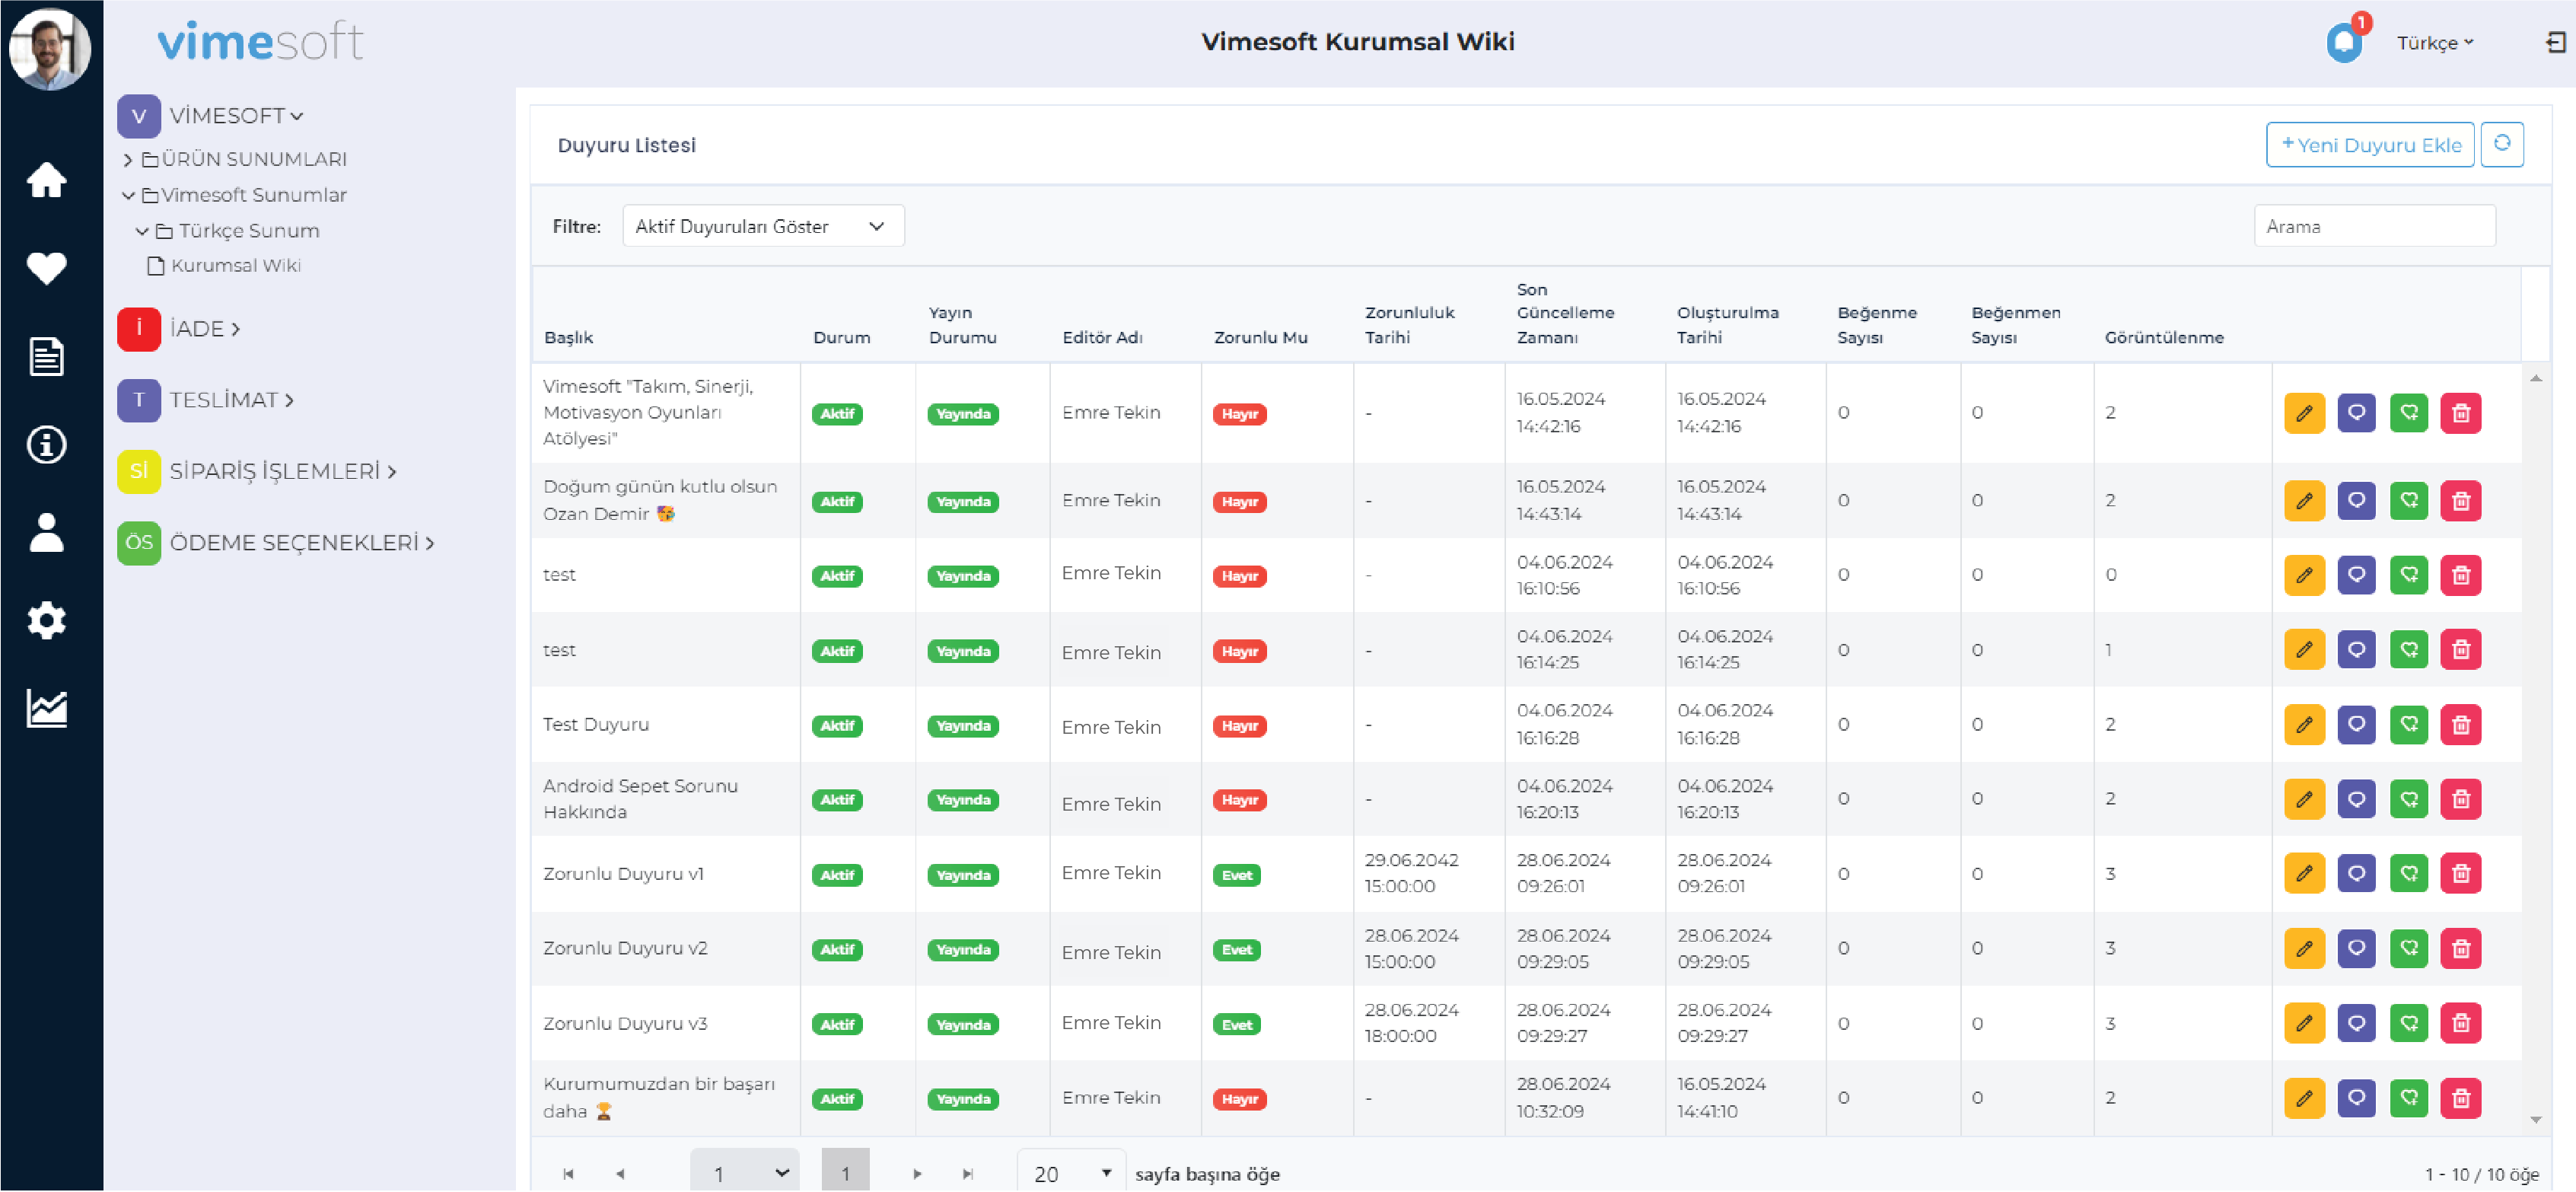The width and height of the screenshot is (2576, 1192).
Task: Edit the Zorunlu Duyuru v3 announcement
Action: [2304, 1023]
